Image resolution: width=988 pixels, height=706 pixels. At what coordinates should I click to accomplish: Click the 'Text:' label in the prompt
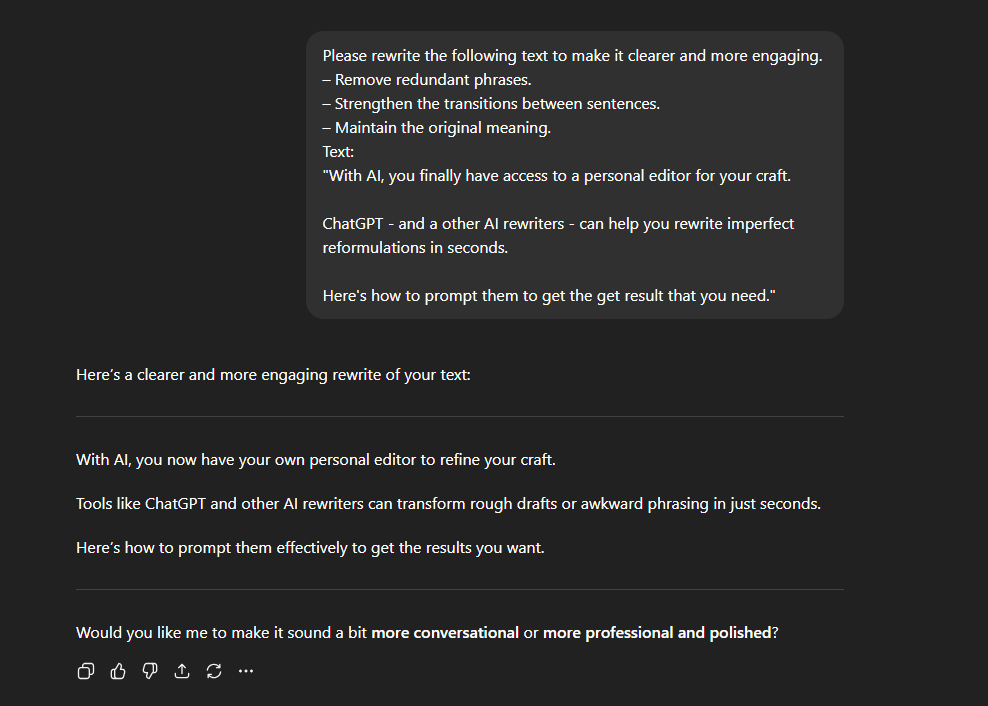pos(338,152)
